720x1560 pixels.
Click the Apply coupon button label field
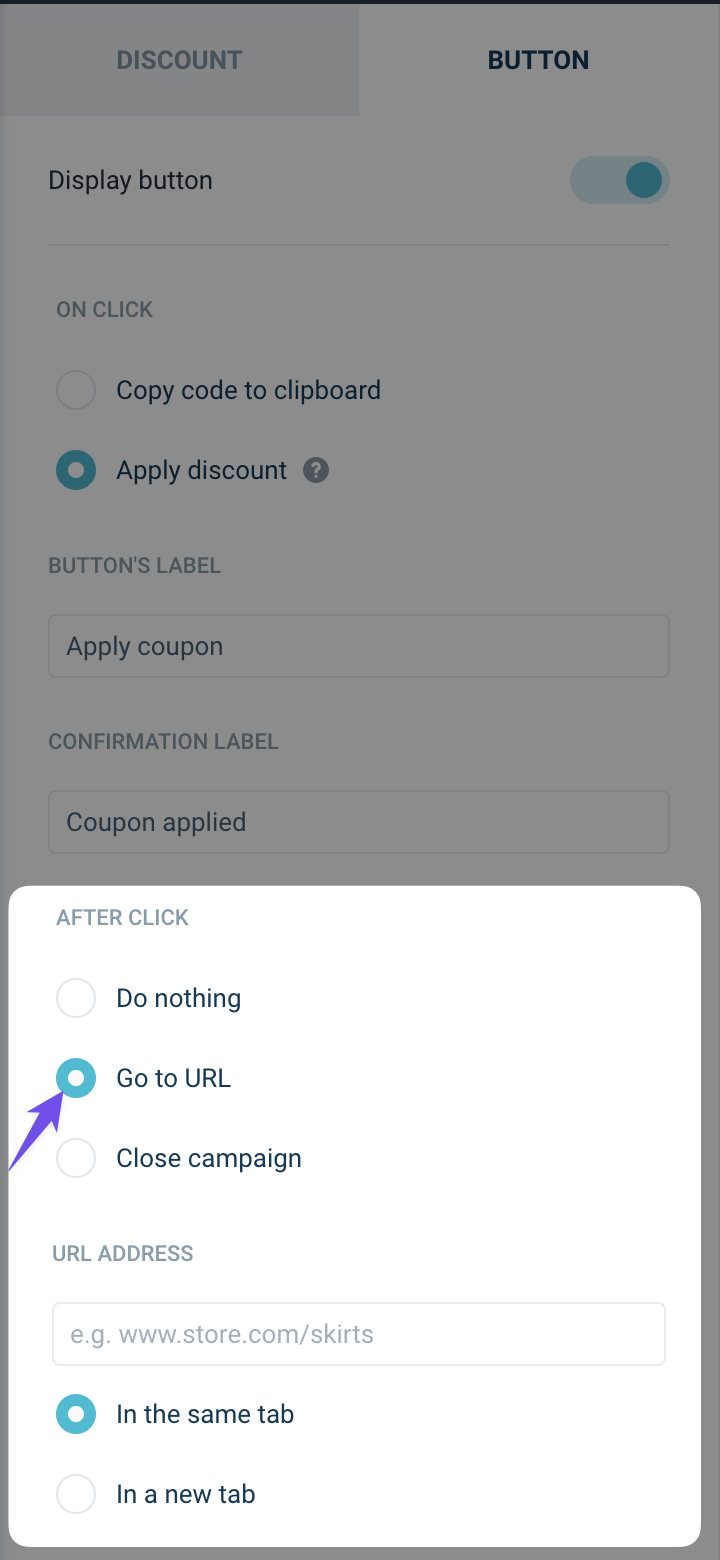point(359,646)
